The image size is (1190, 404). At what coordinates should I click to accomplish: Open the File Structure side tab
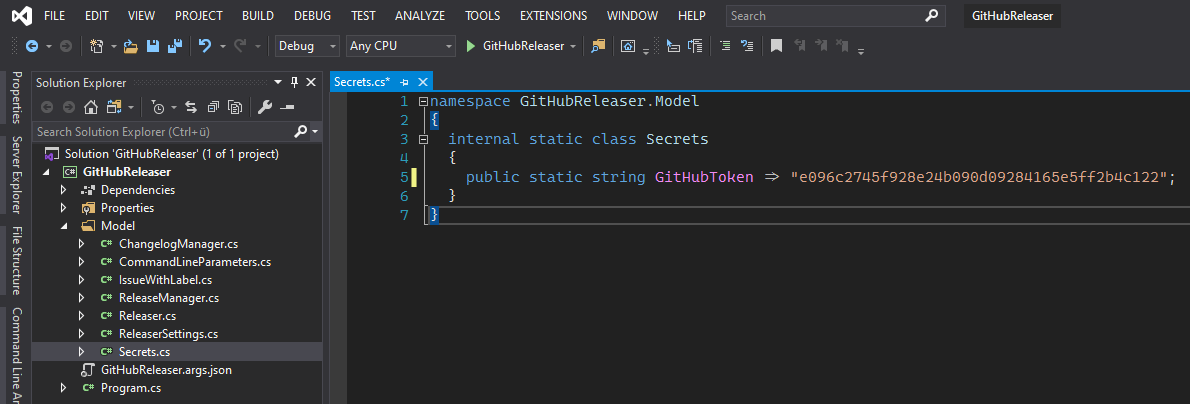tap(16, 260)
